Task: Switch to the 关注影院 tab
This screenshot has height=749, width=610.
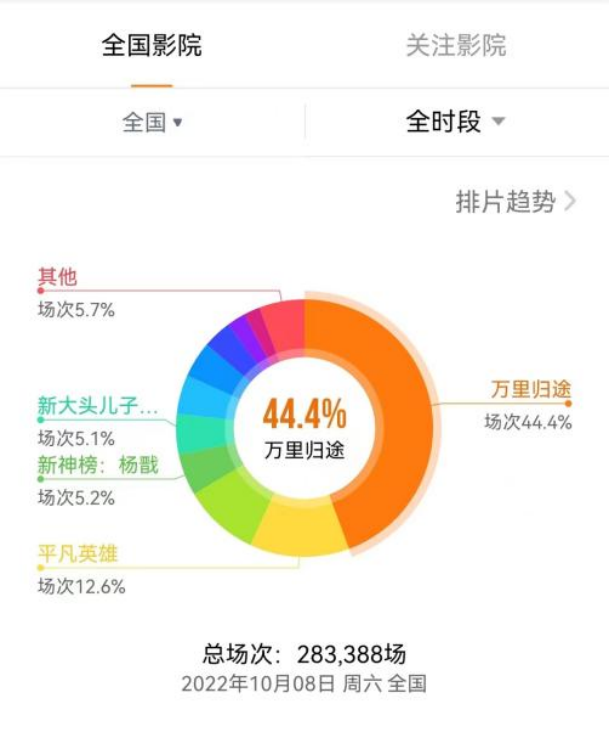Action: 456,46
